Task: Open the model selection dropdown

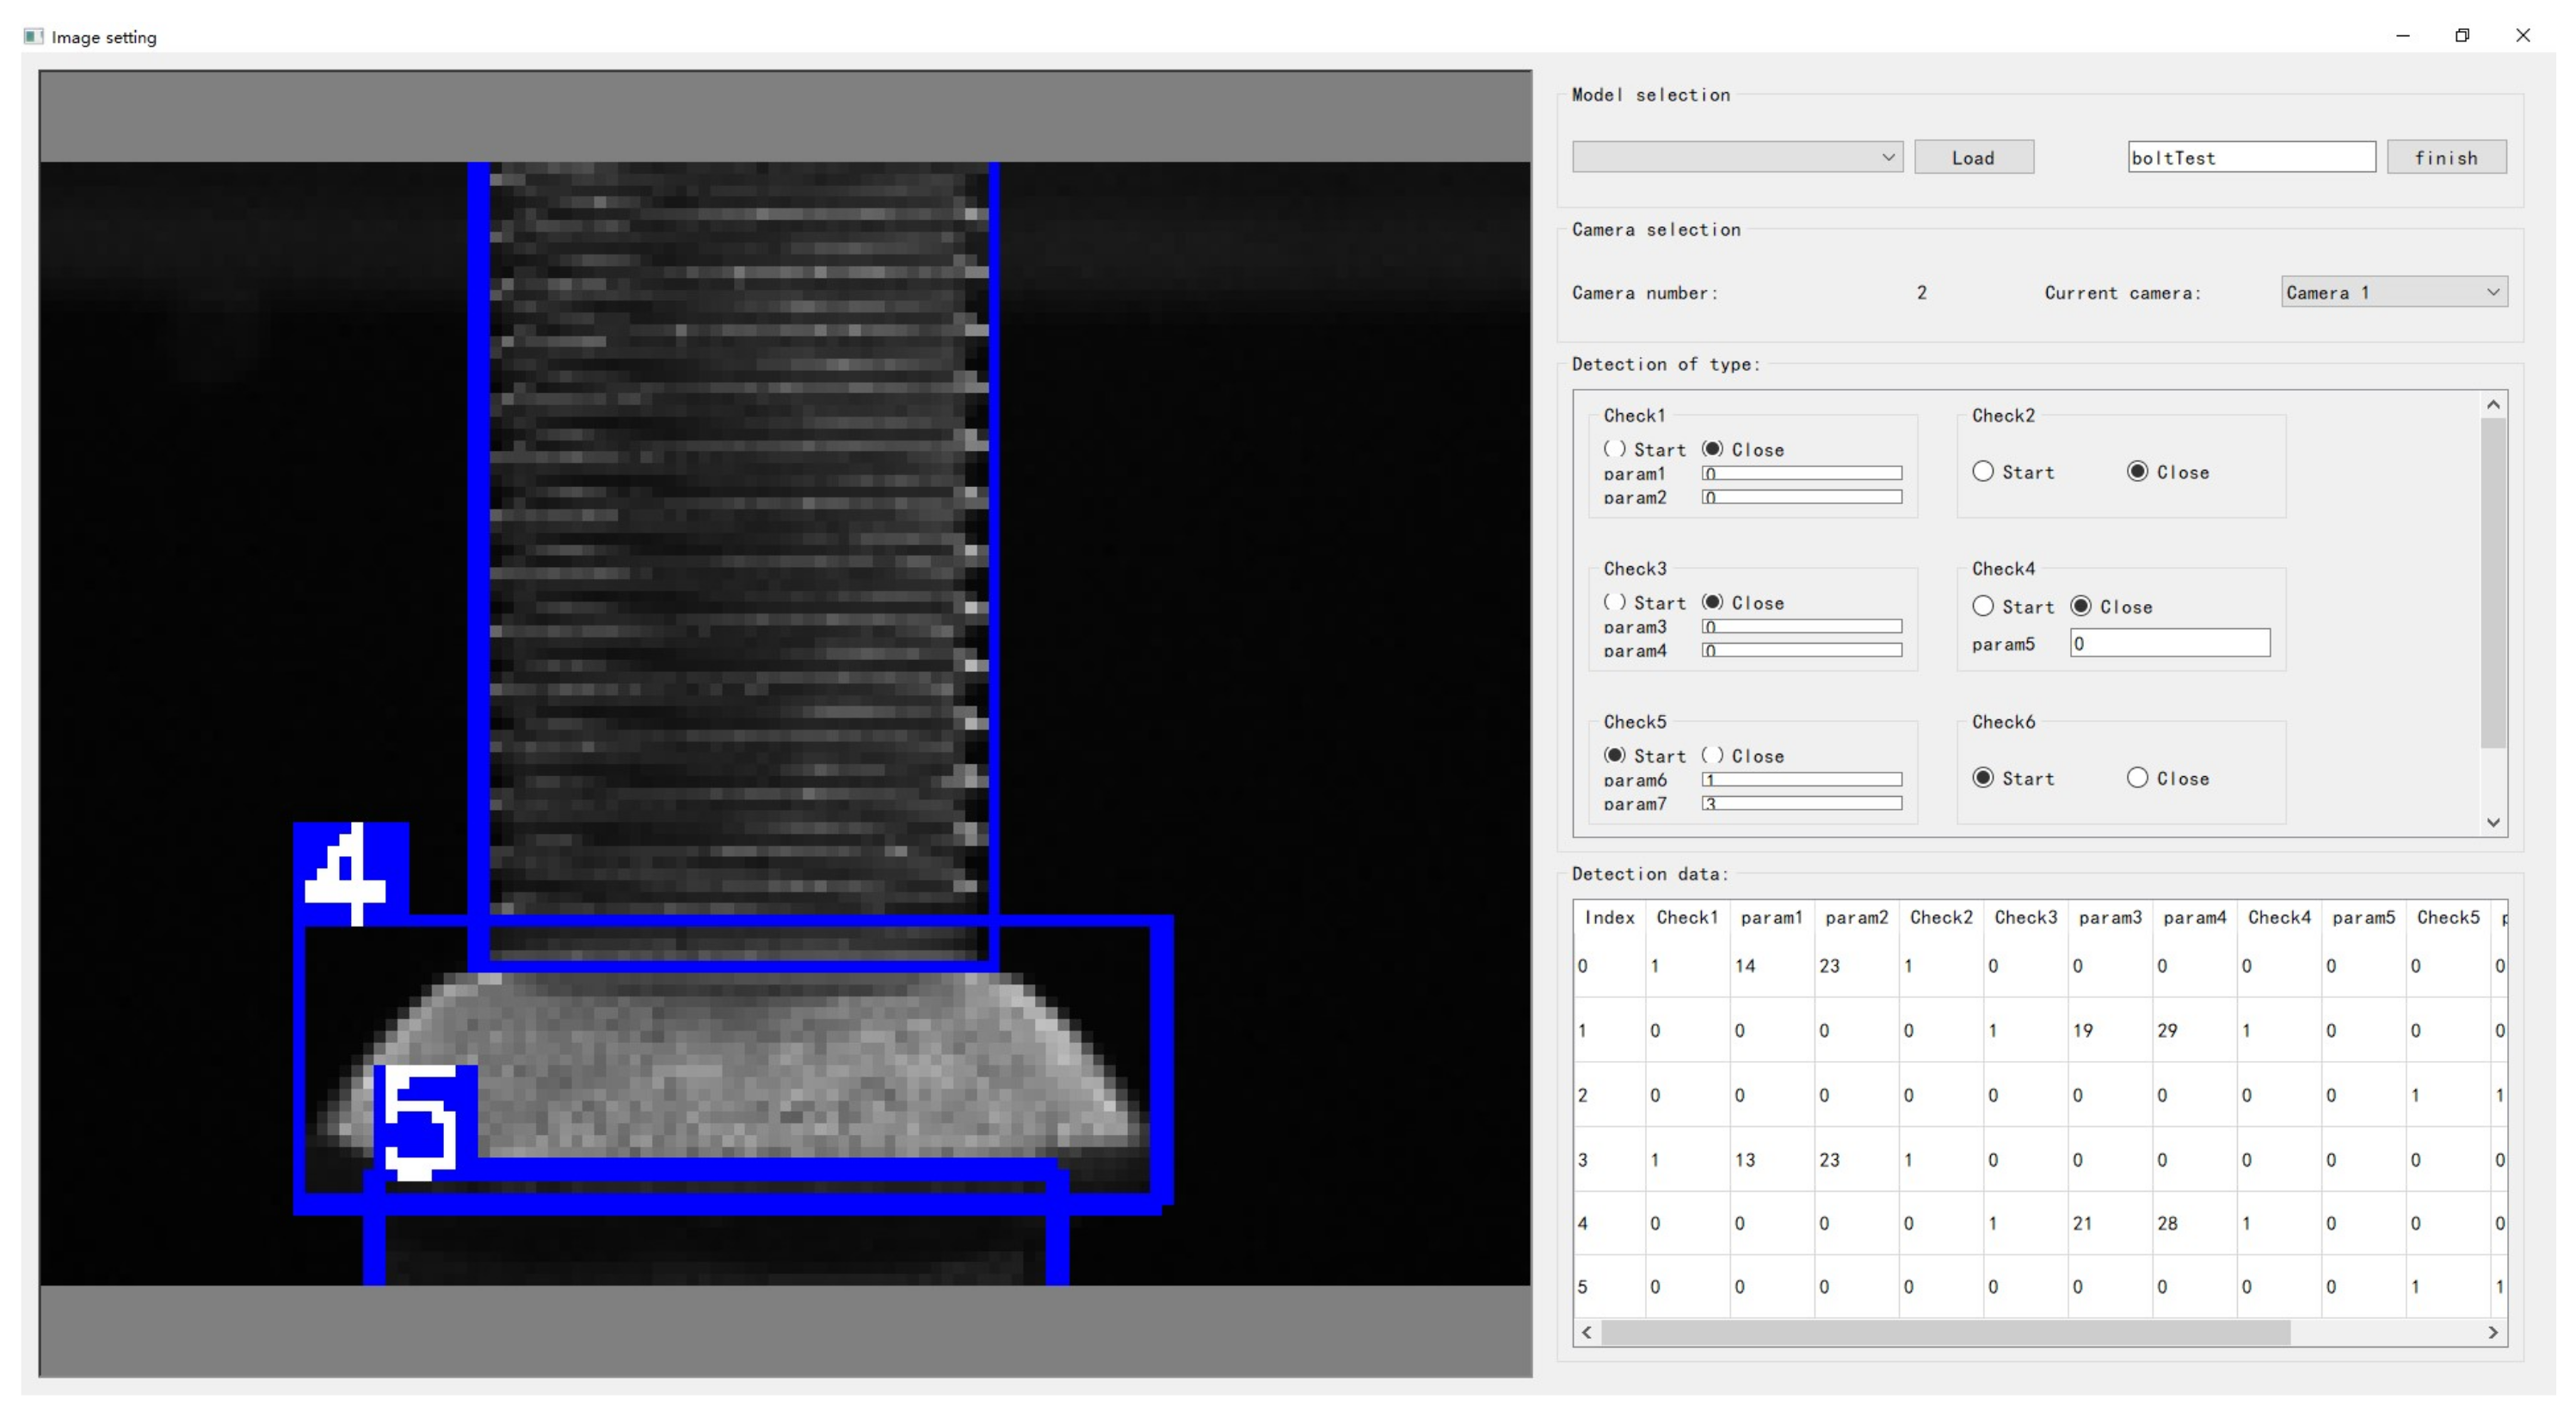Action: 1737,157
